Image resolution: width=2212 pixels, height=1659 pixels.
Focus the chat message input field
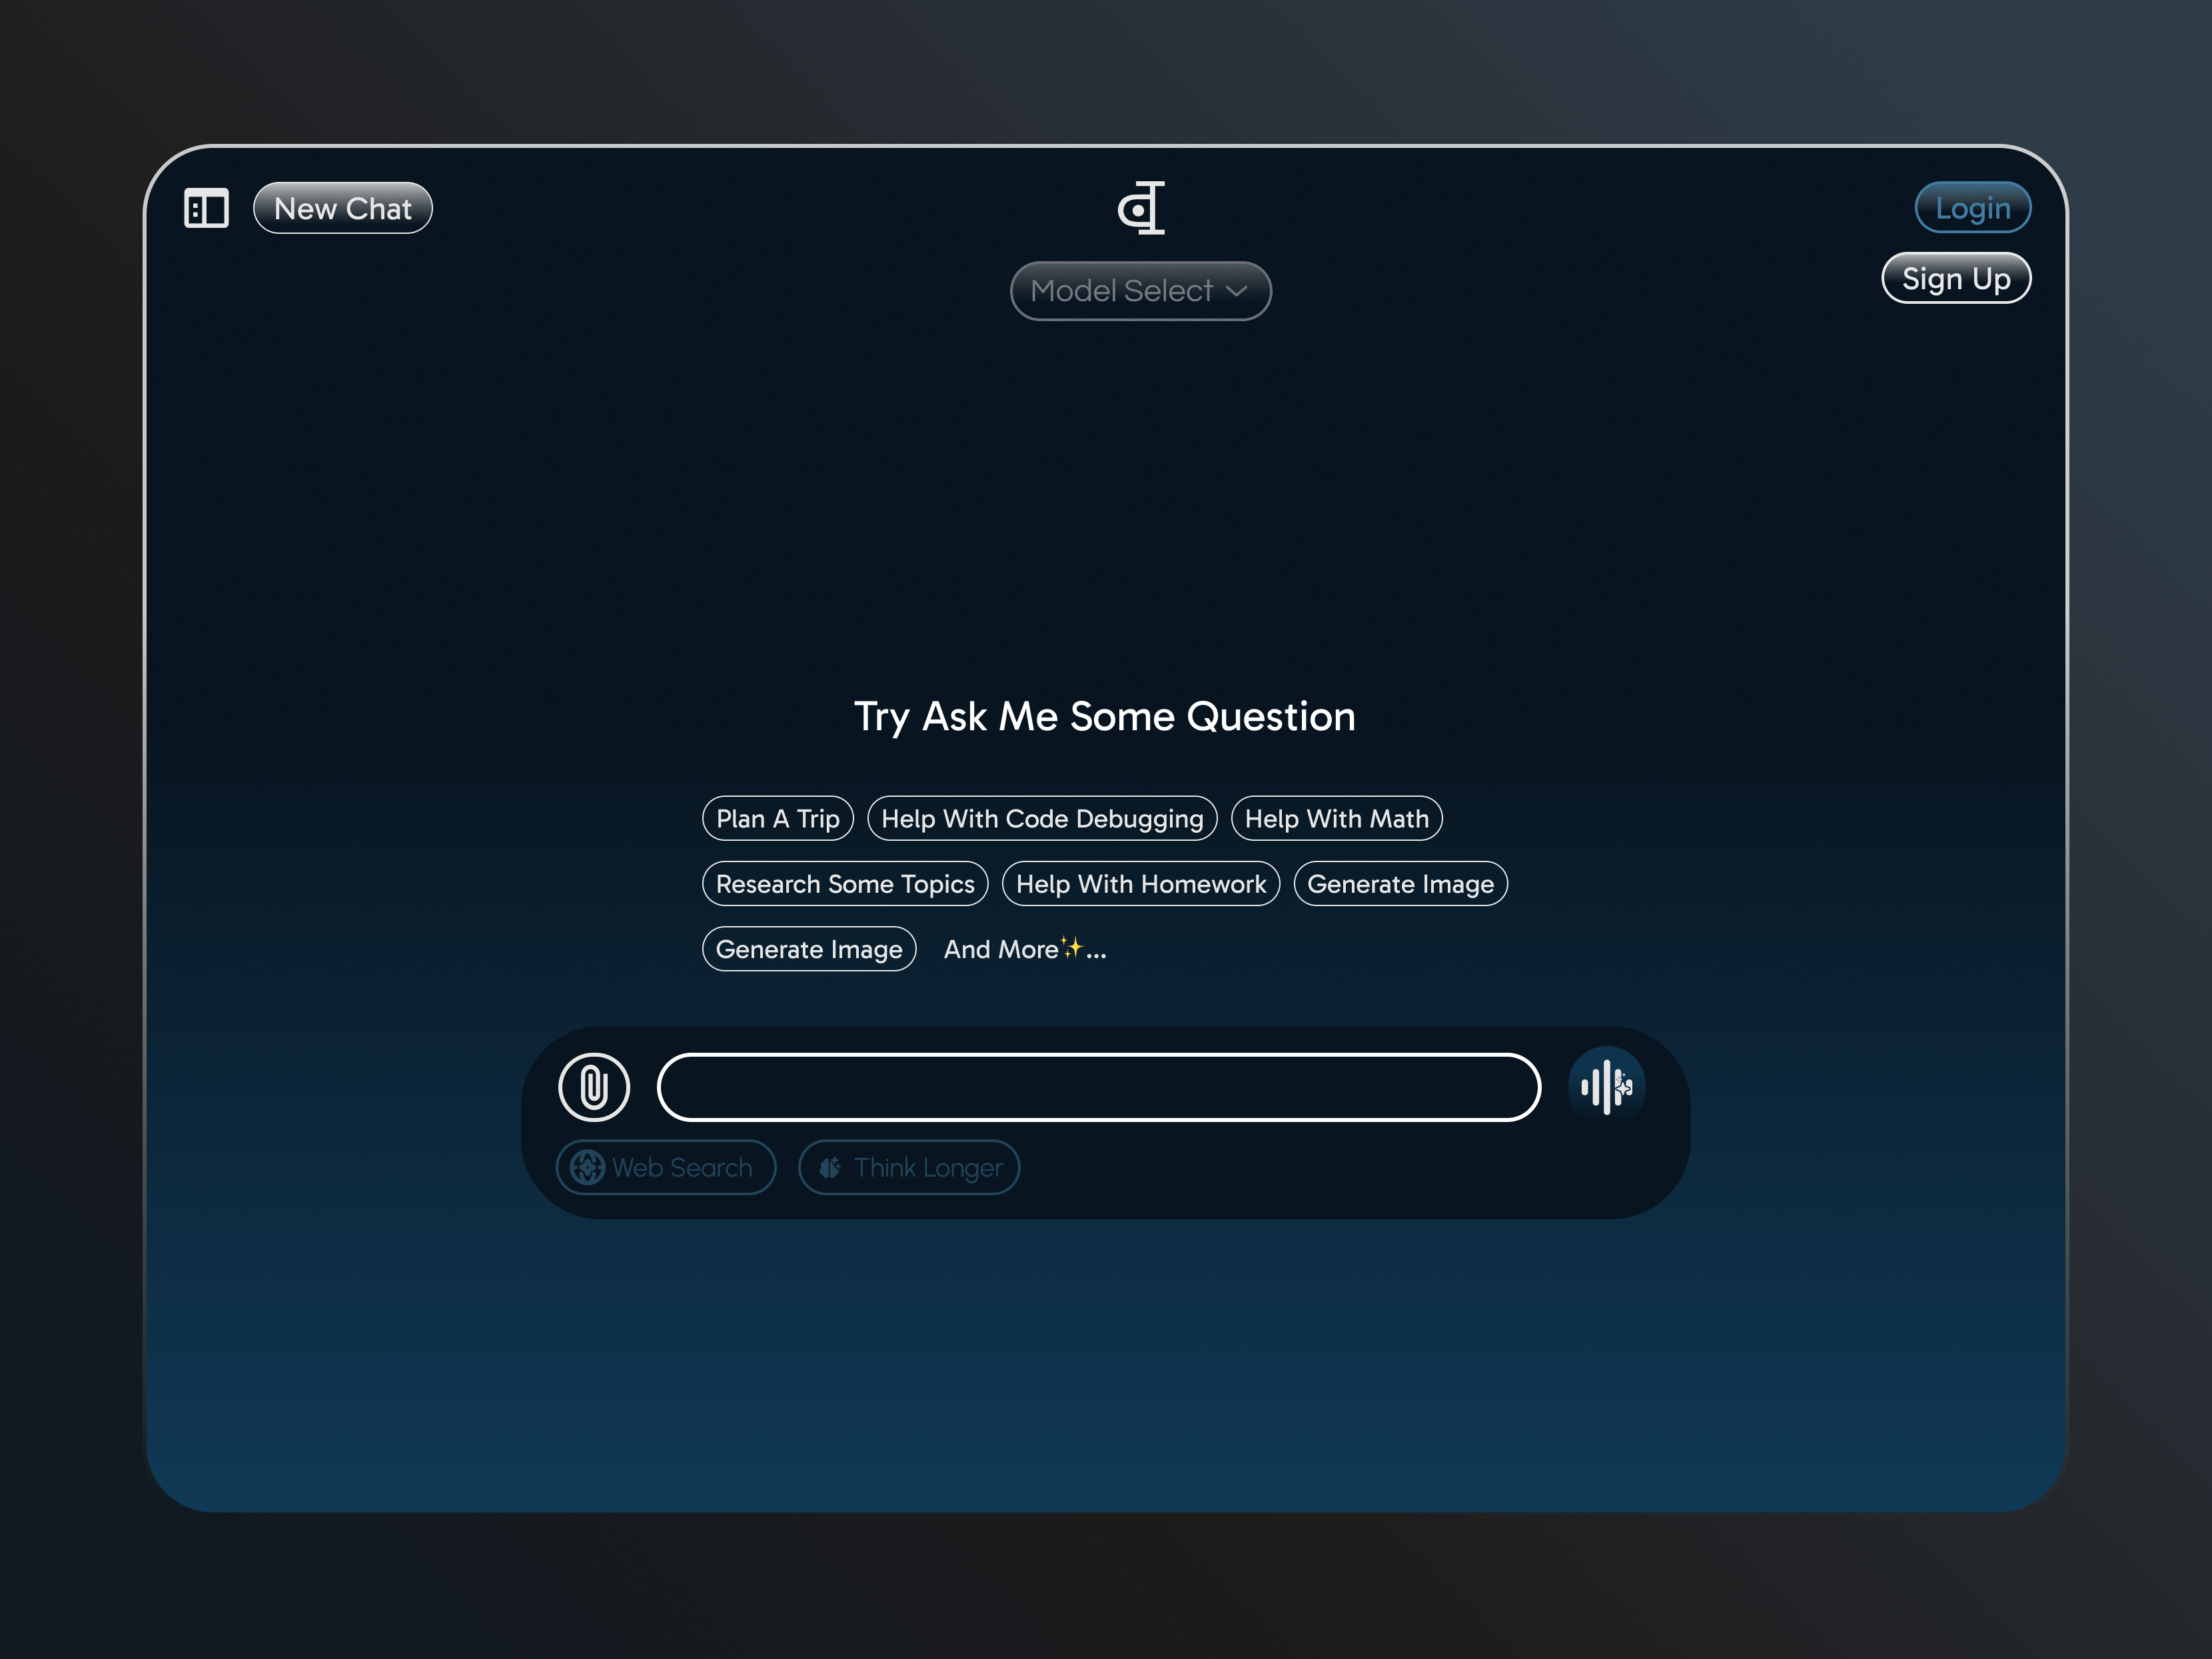click(1098, 1087)
